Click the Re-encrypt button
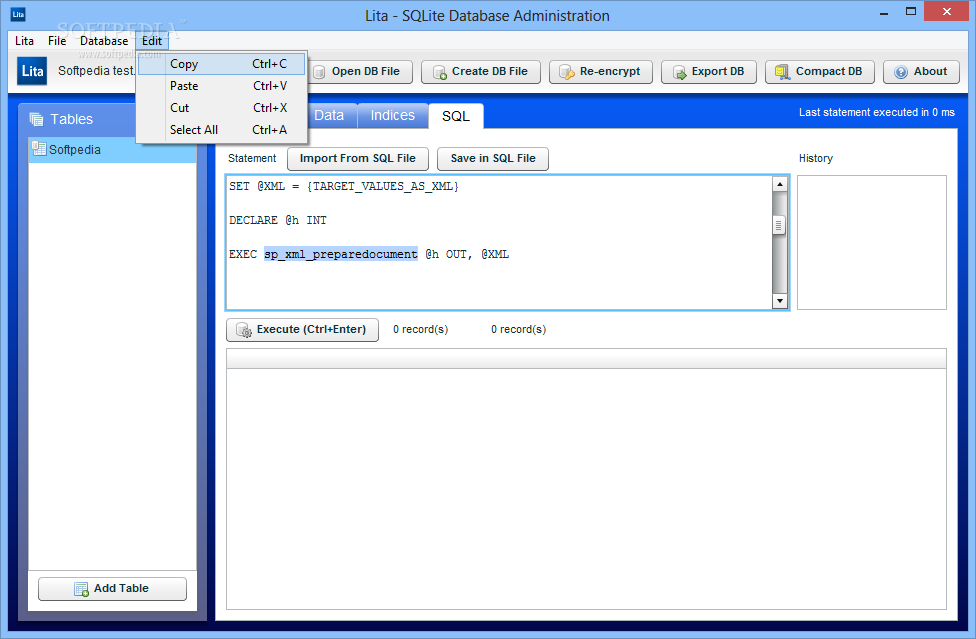 (x=601, y=72)
